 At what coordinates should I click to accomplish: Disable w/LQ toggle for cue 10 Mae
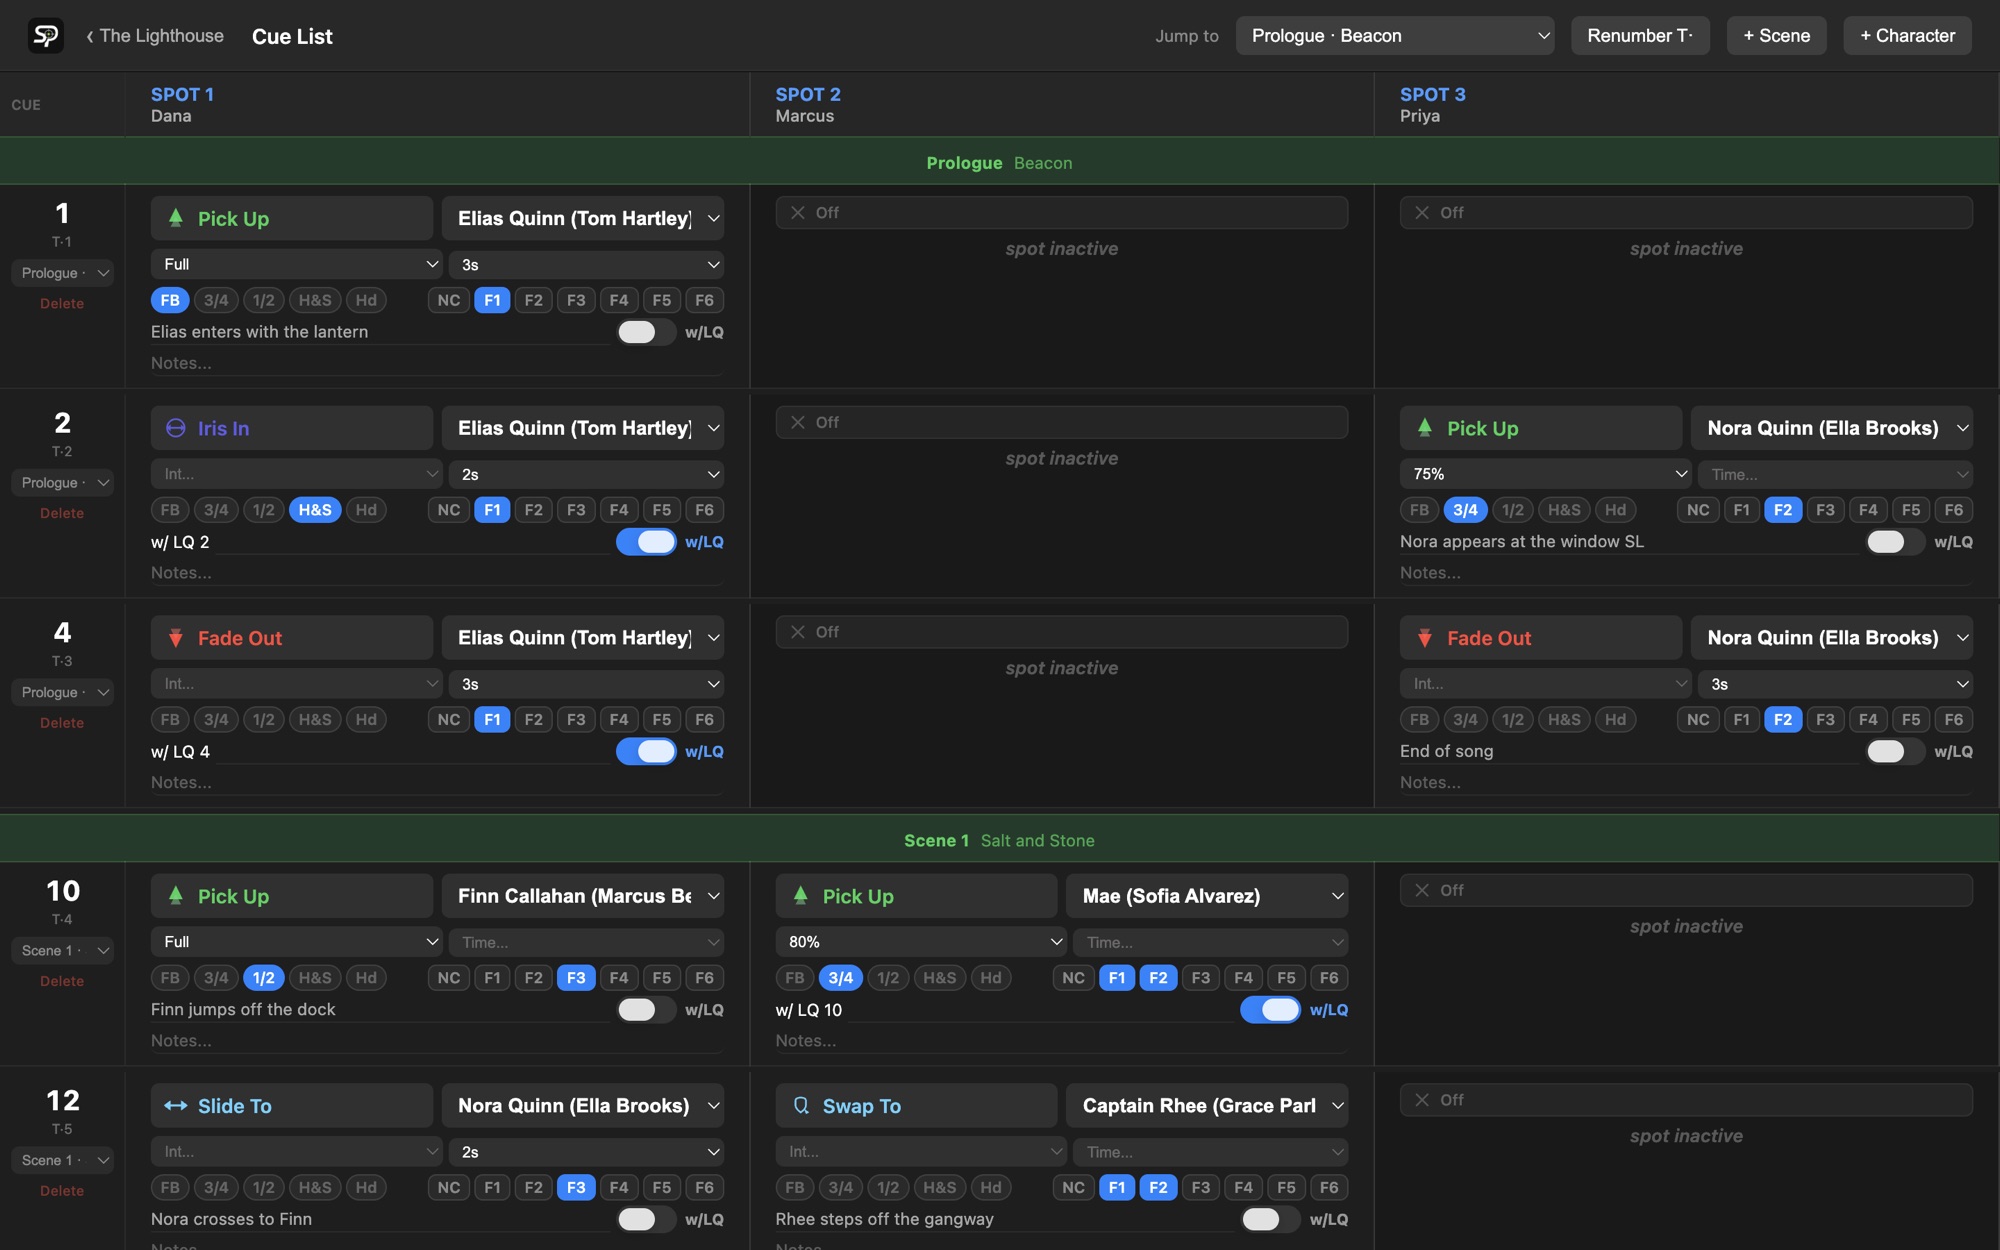click(1270, 1010)
